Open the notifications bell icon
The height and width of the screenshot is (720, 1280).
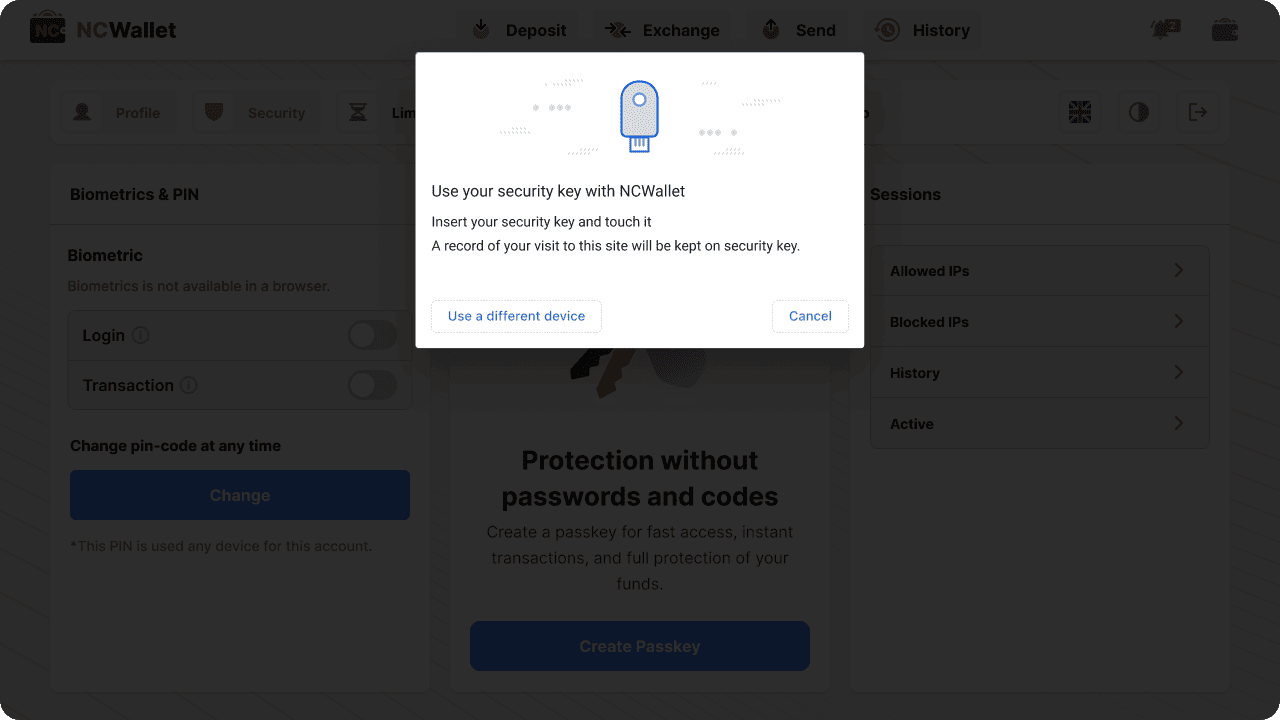point(1165,30)
